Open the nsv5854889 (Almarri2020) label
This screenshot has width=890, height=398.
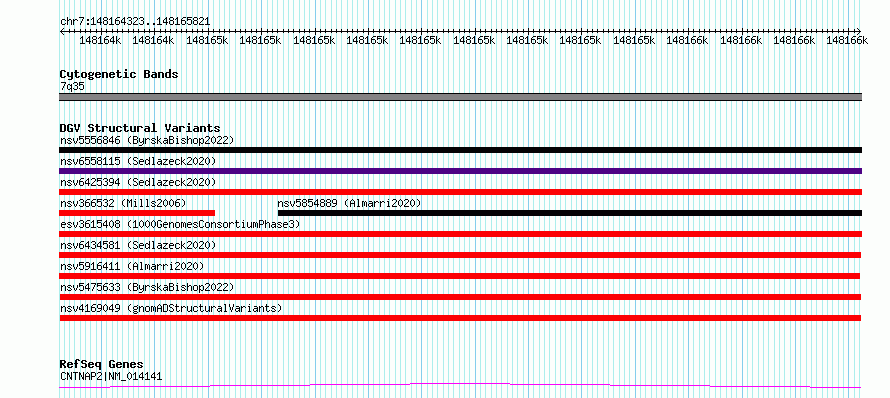(x=349, y=203)
